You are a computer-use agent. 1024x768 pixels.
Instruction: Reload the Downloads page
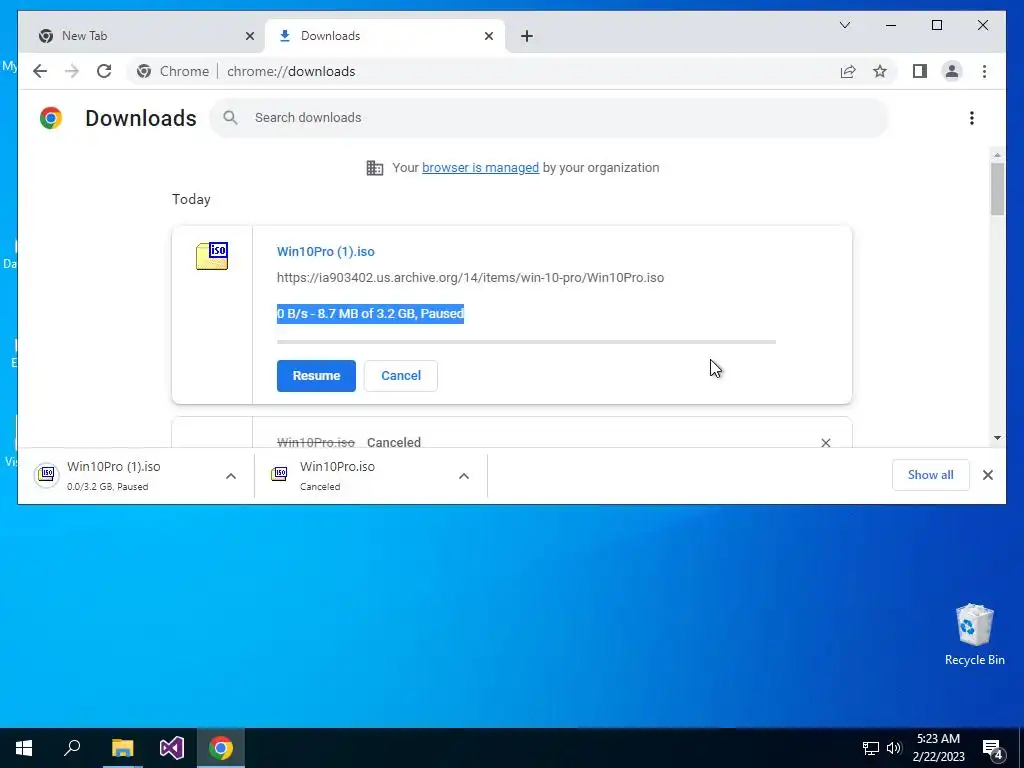click(x=104, y=71)
